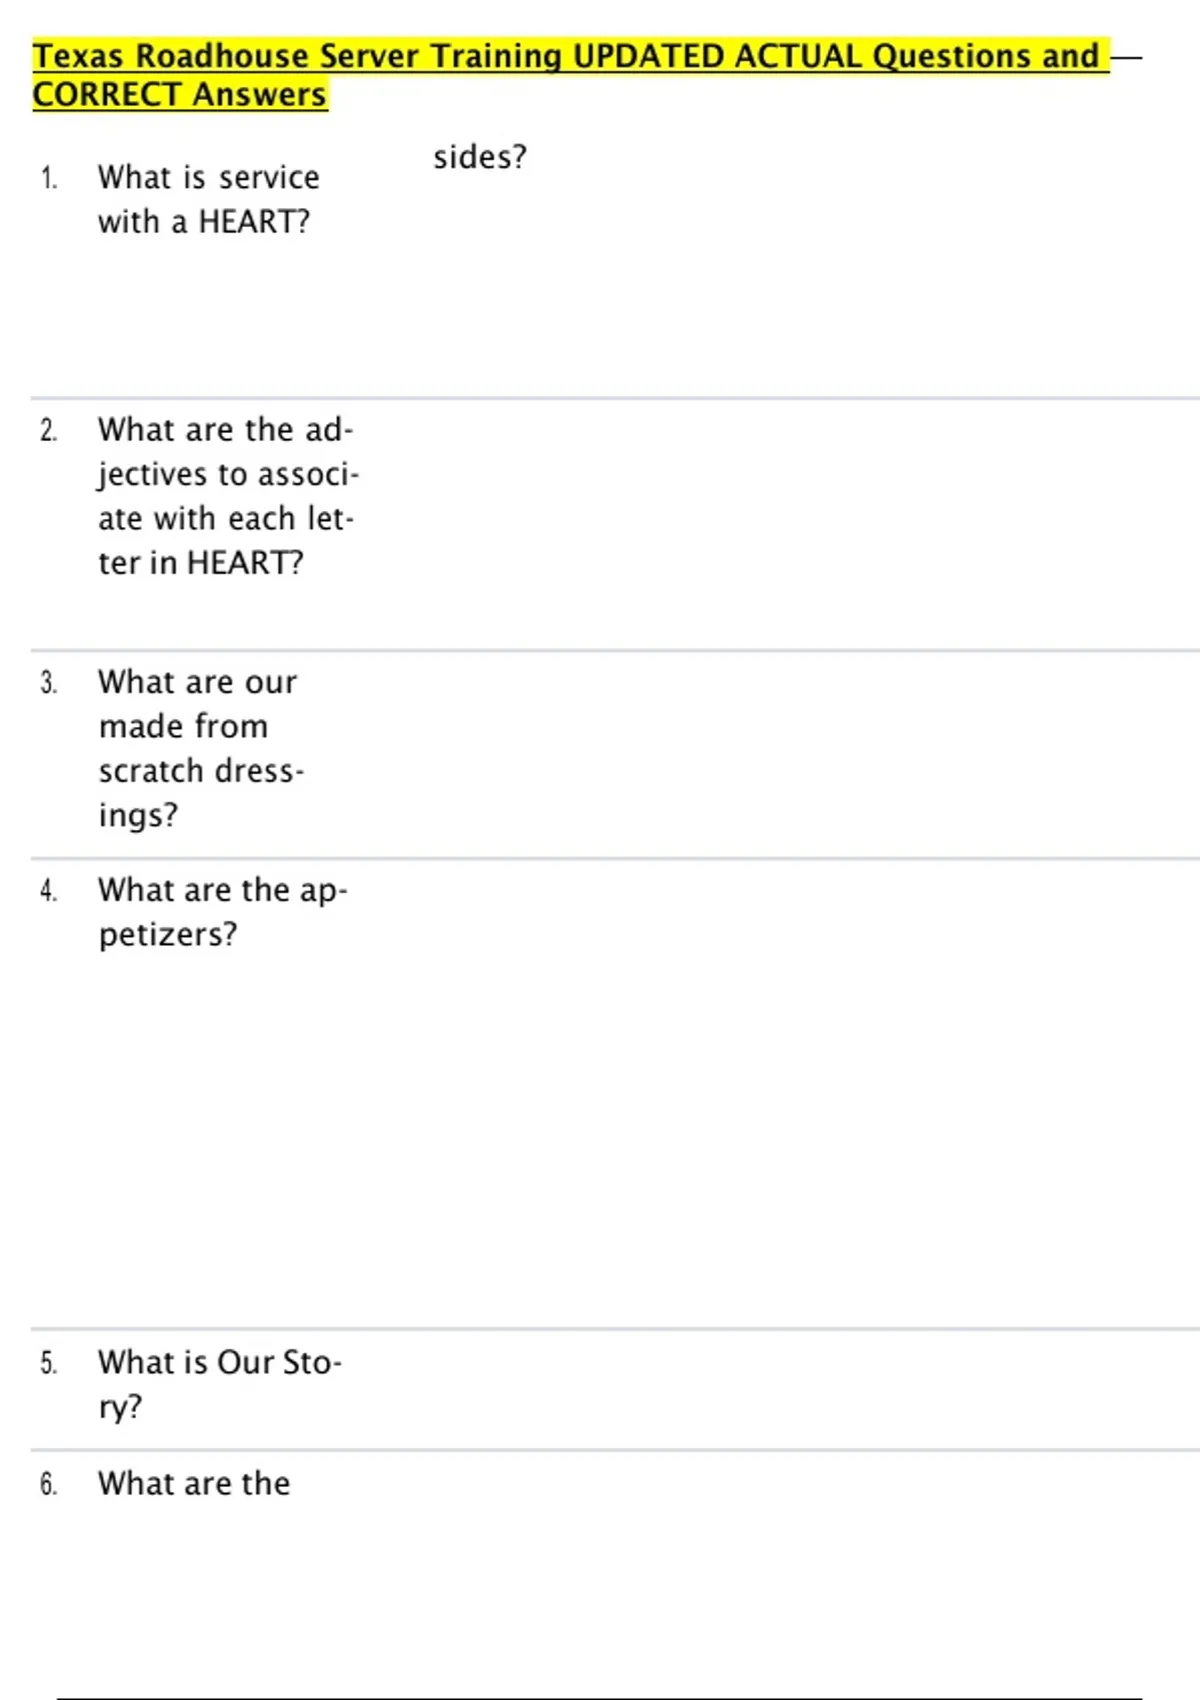The width and height of the screenshot is (1200, 1700).
Task: Click the question about made from scratch dressings
Action: pos(198,748)
